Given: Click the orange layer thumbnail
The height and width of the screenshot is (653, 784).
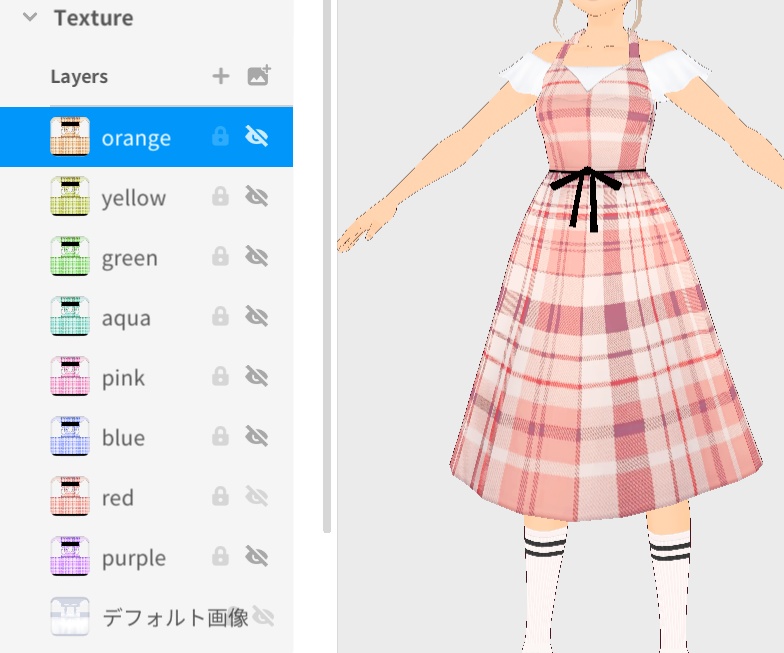Looking at the screenshot, I should tap(70, 136).
